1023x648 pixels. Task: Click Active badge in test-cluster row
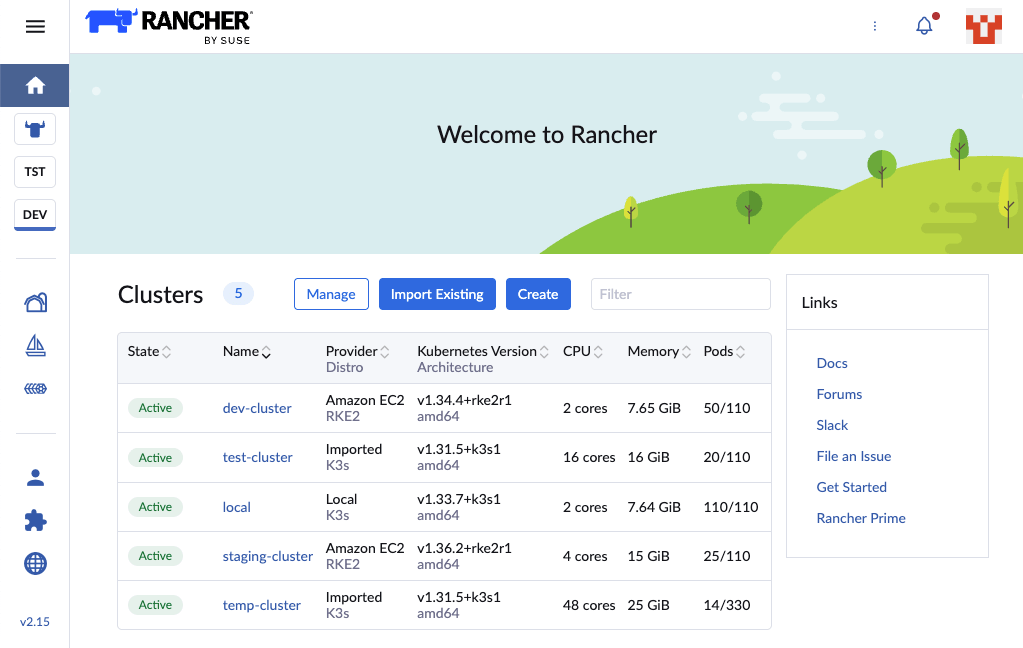pos(155,457)
